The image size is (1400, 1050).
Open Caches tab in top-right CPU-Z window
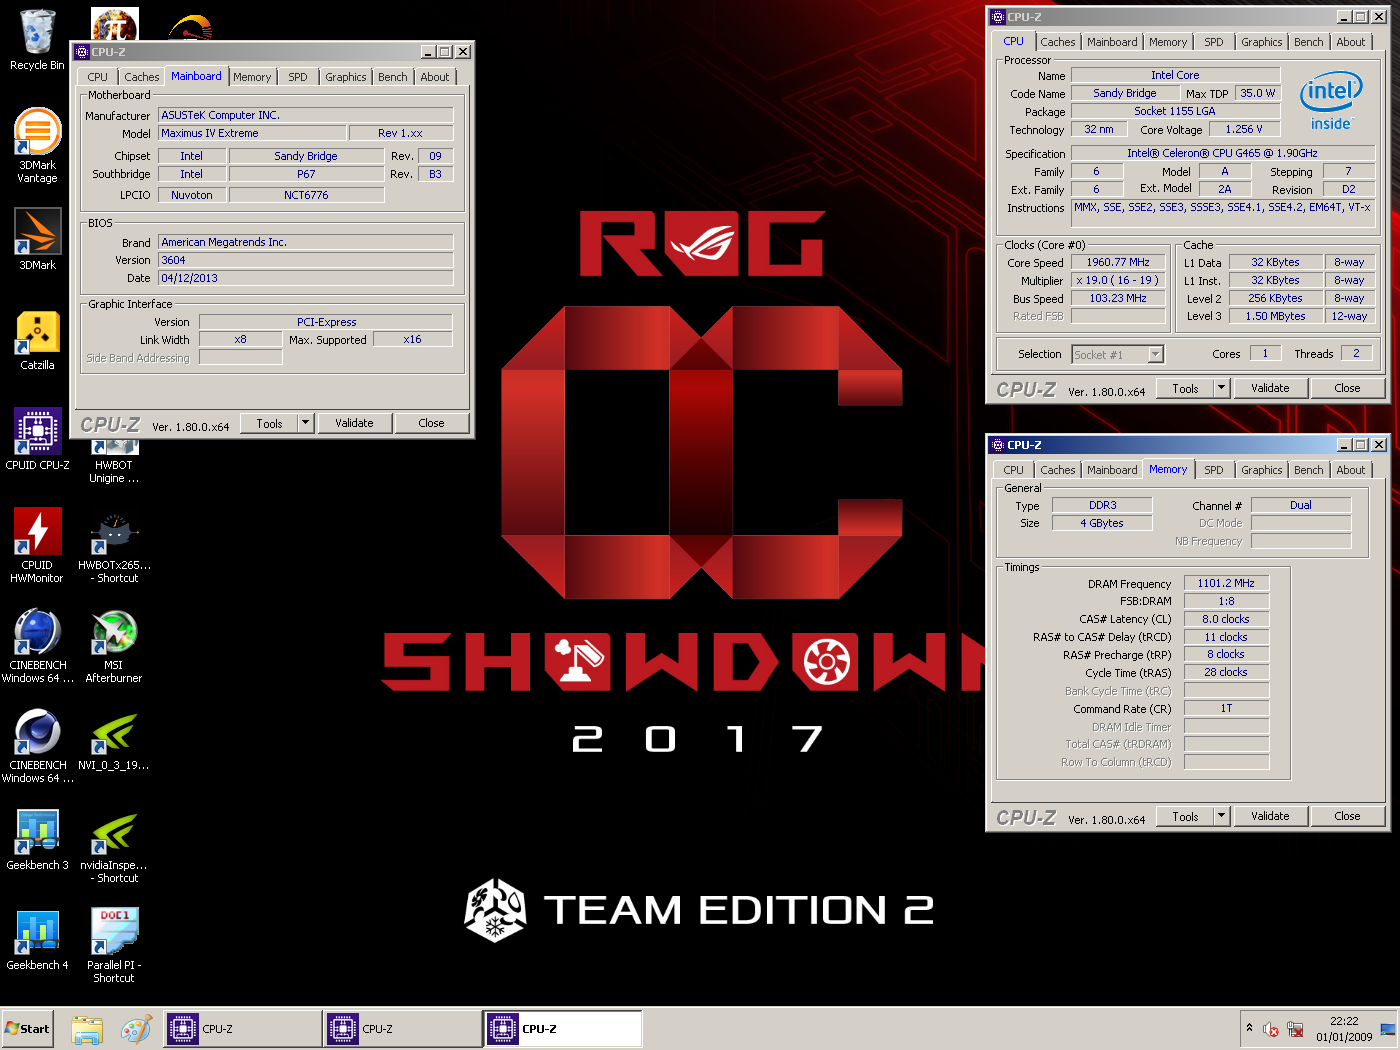[x=1058, y=42]
